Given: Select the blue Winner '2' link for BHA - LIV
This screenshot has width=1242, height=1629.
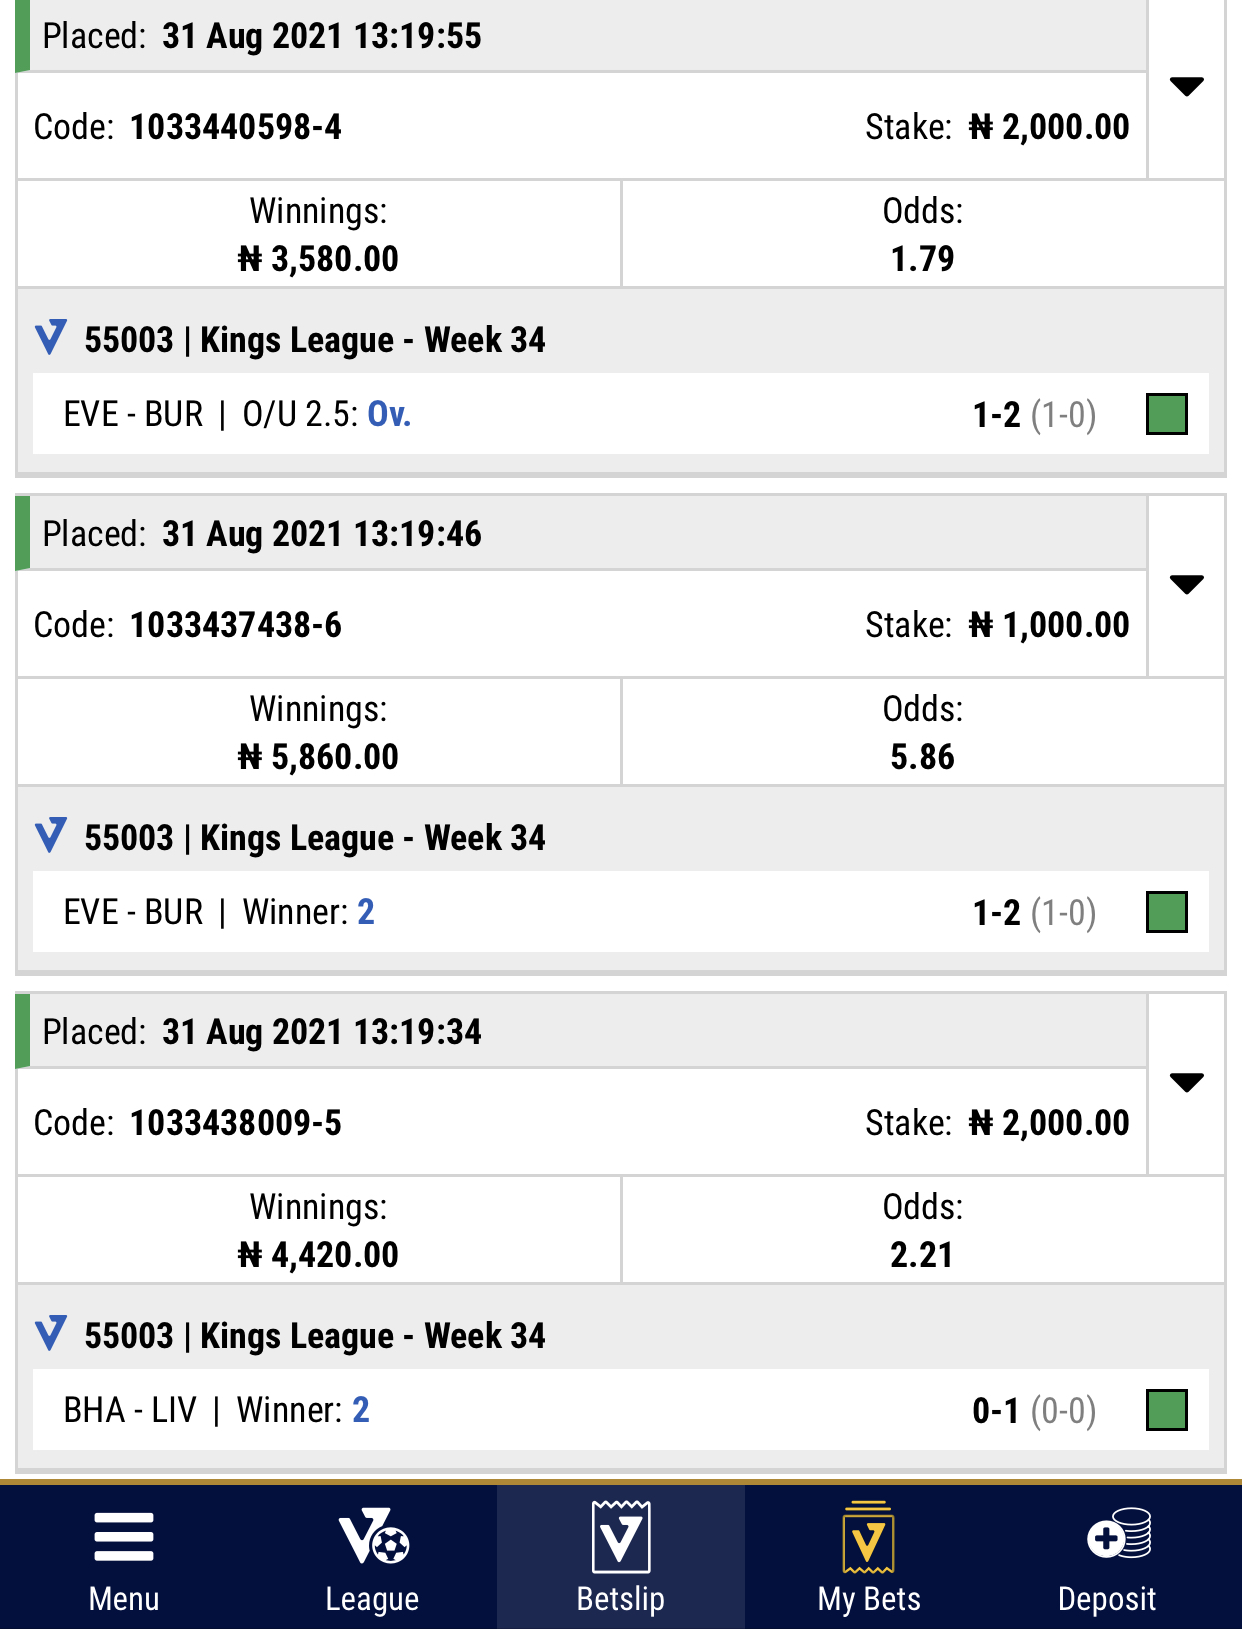Looking at the screenshot, I should 362,1410.
